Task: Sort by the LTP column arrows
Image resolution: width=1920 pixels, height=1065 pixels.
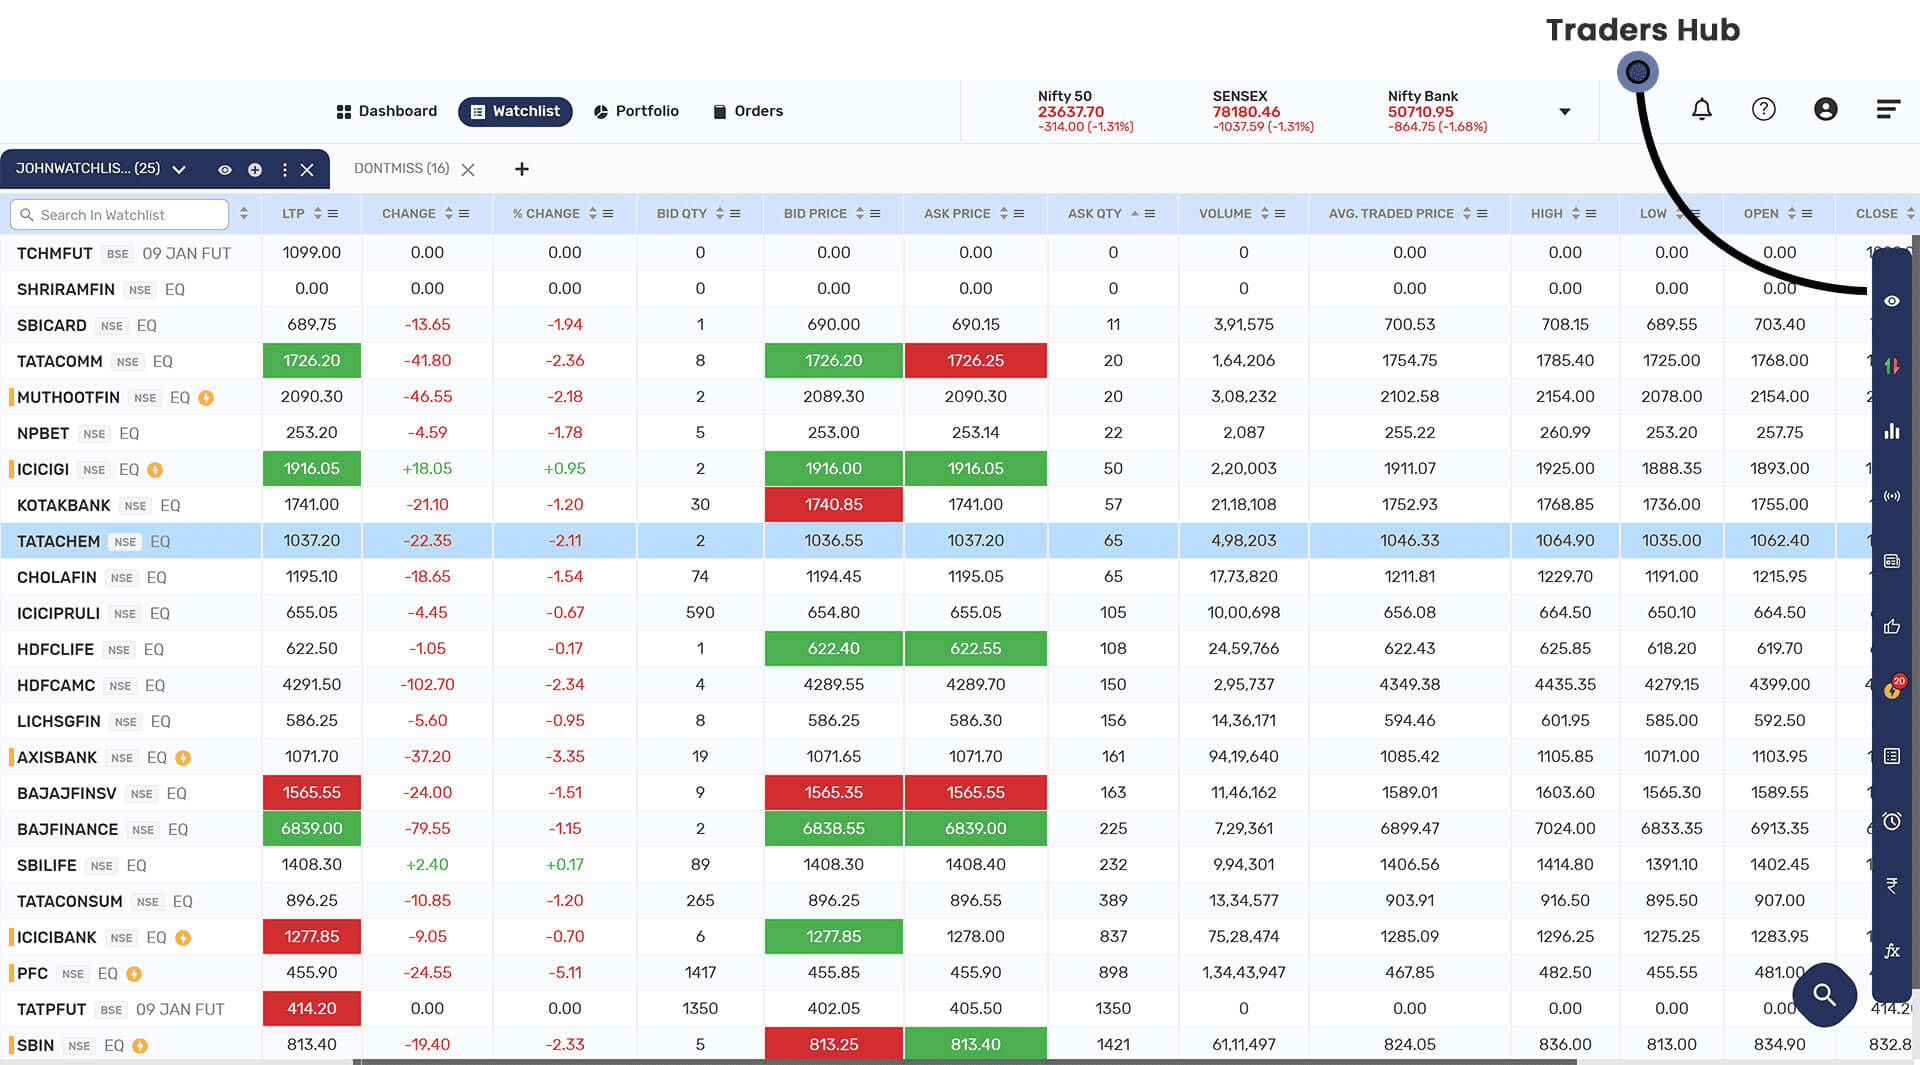Action: click(x=318, y=214)
